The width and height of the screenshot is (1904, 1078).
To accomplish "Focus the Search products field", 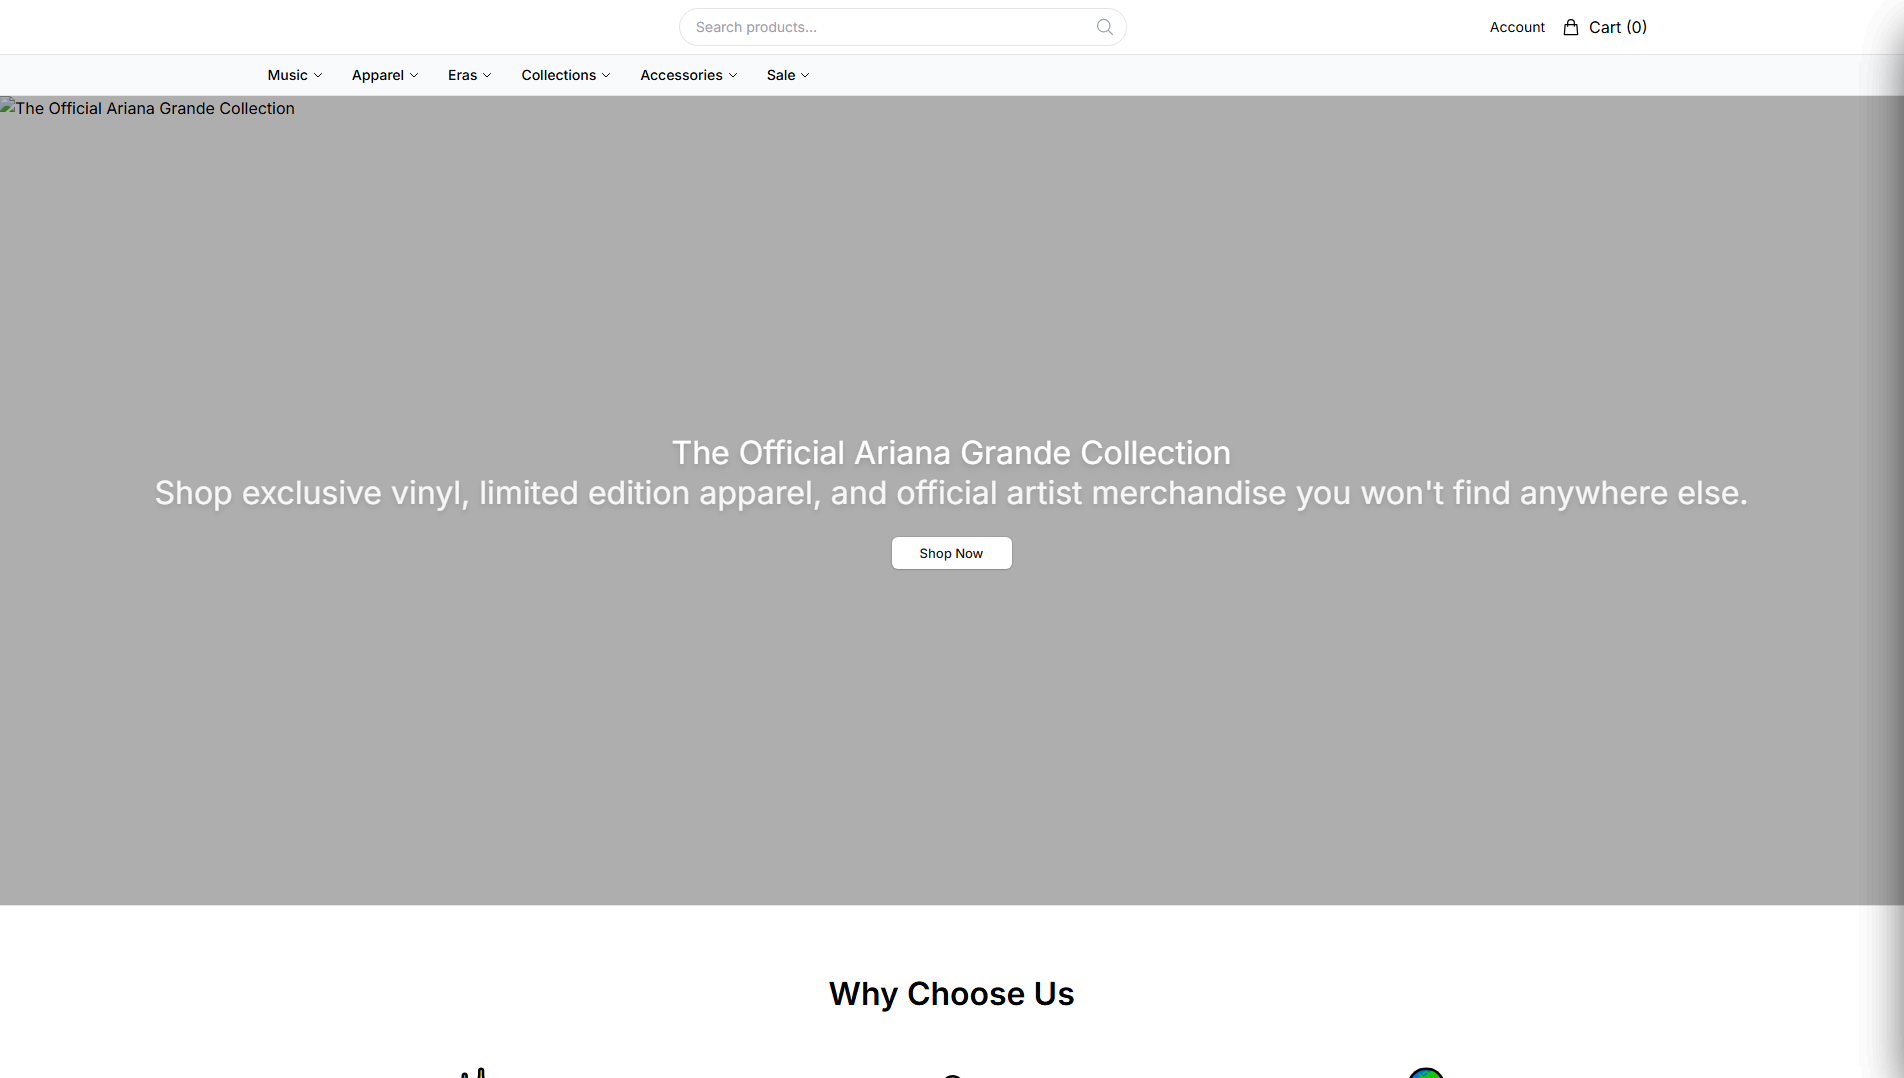I will [x=902, y=27].
